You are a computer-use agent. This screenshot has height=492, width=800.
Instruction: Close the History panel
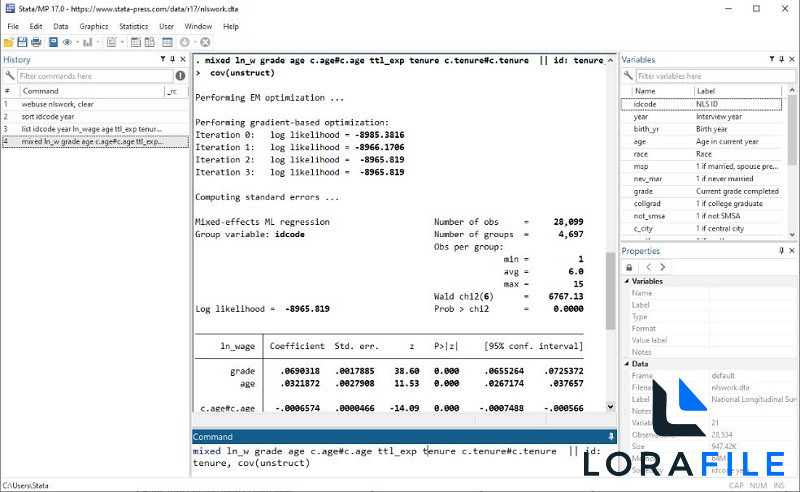(x=183, y=59)
